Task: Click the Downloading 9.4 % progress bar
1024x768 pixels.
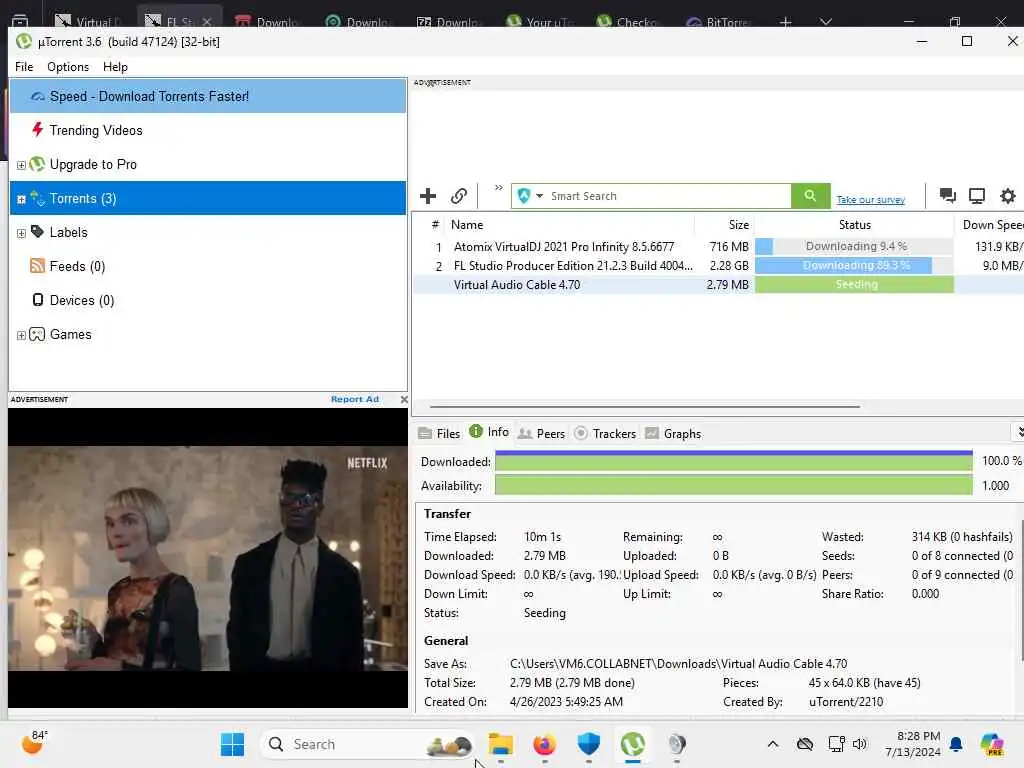Action: [x=854, y=246]
